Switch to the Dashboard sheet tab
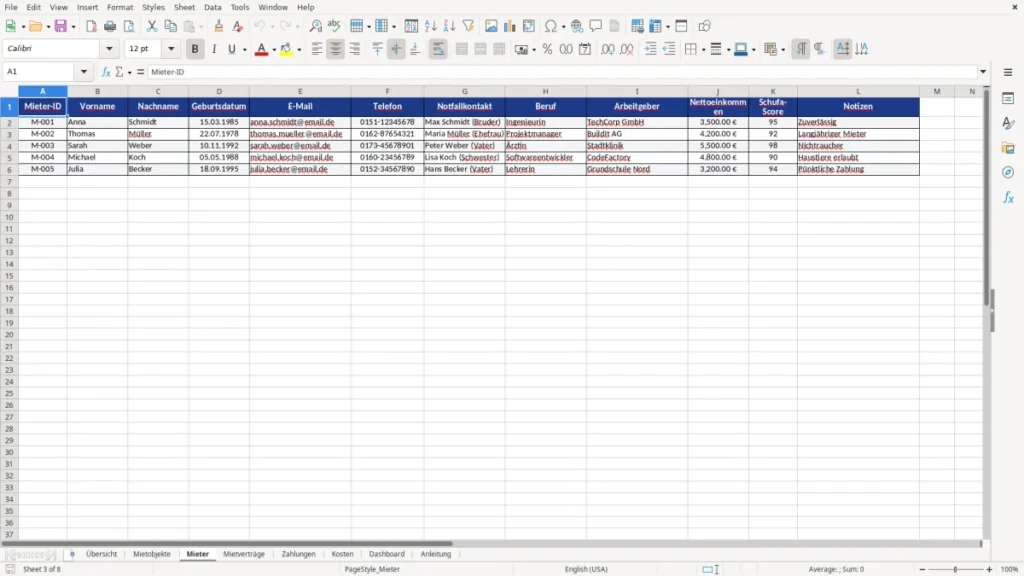Screen dimensions: 1024x576 387,554
